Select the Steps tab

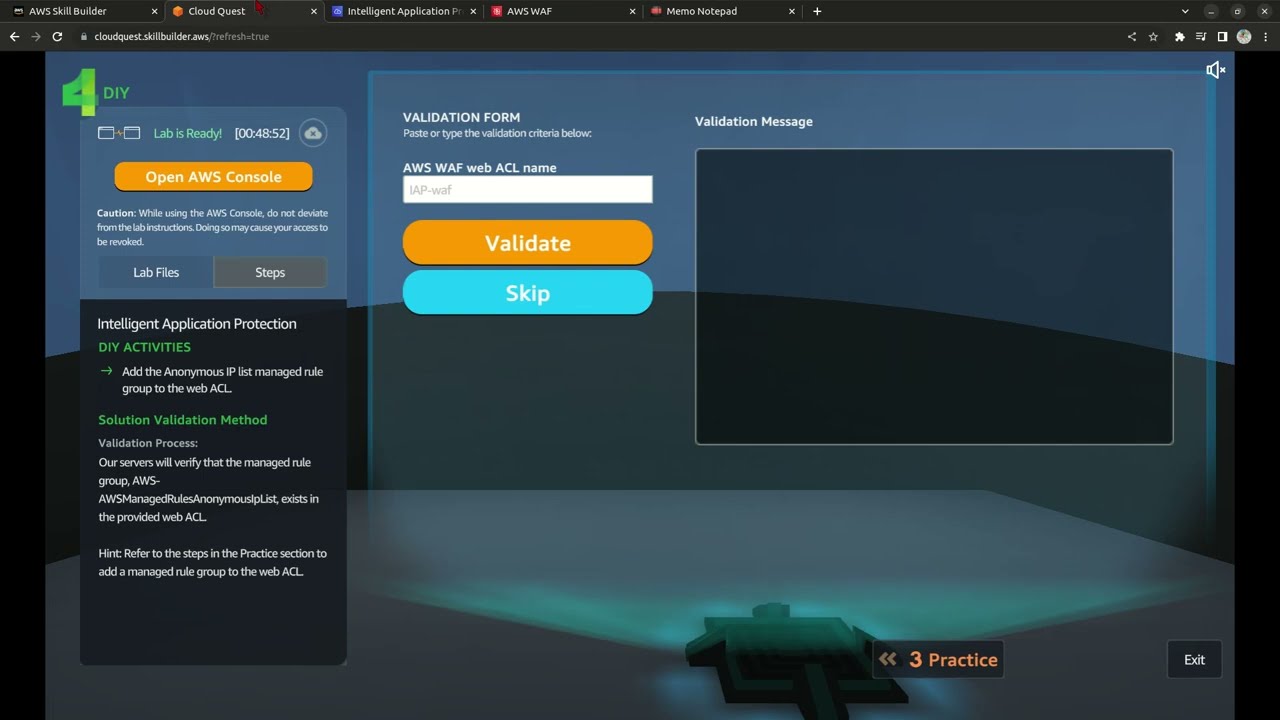click(270, 272)
